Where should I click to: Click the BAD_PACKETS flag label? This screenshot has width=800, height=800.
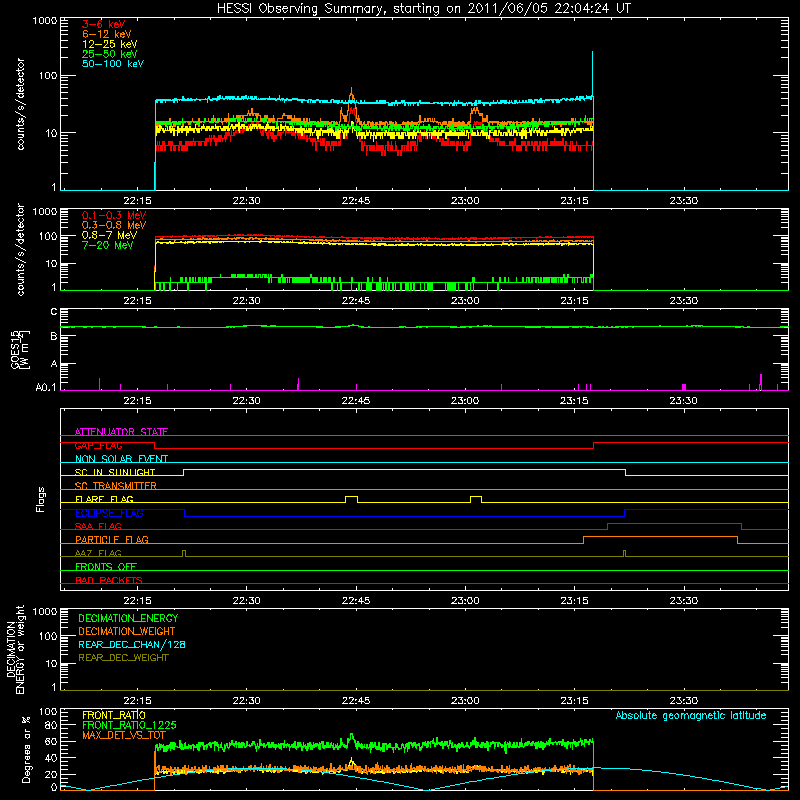click(x=109, y=580)
